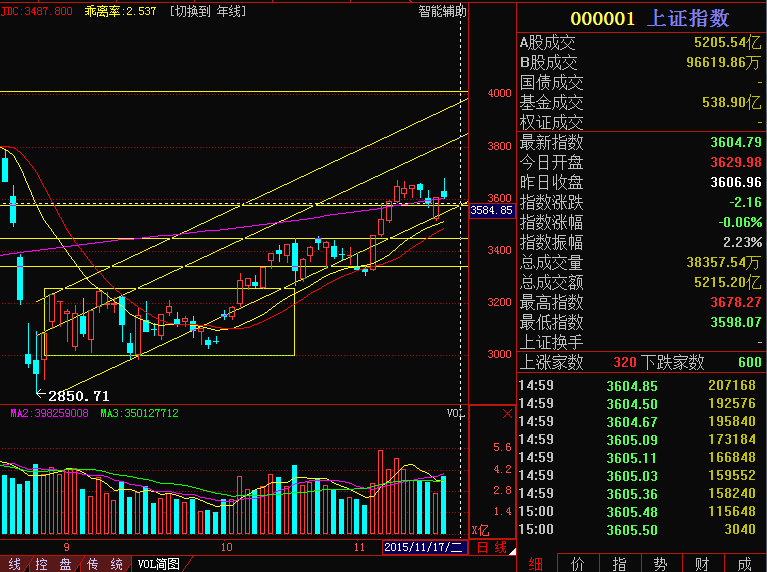Toggle the 智能辅助 smart assist option
Image resolution: width=767 pixels, height=572 pixels.
(442, 11)
